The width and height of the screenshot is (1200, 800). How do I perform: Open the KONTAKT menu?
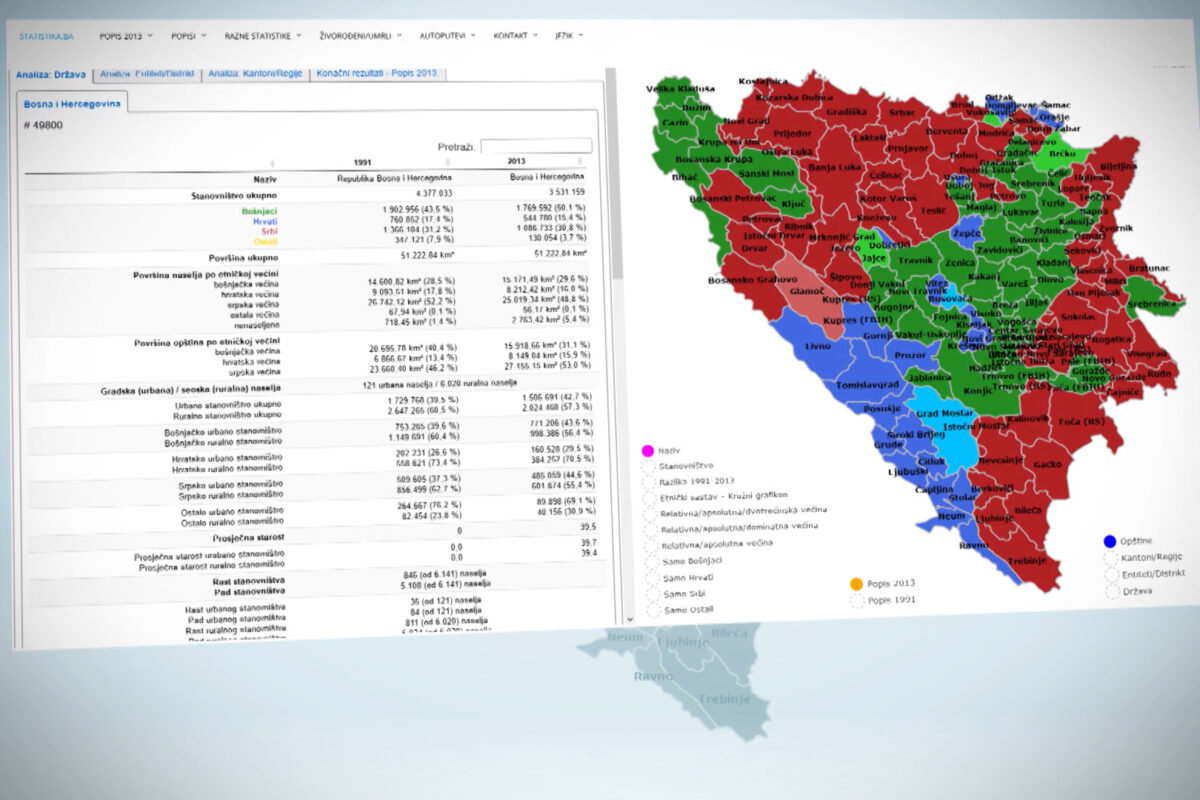(x=516, y=36)
